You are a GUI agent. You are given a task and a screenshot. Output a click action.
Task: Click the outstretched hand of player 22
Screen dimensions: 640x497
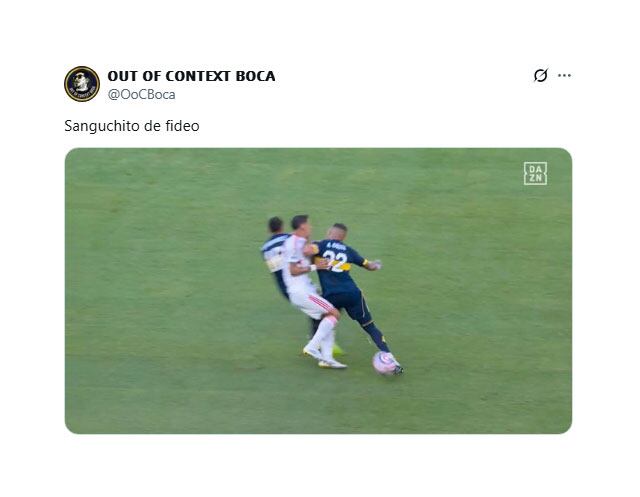[x=374, y=265]
